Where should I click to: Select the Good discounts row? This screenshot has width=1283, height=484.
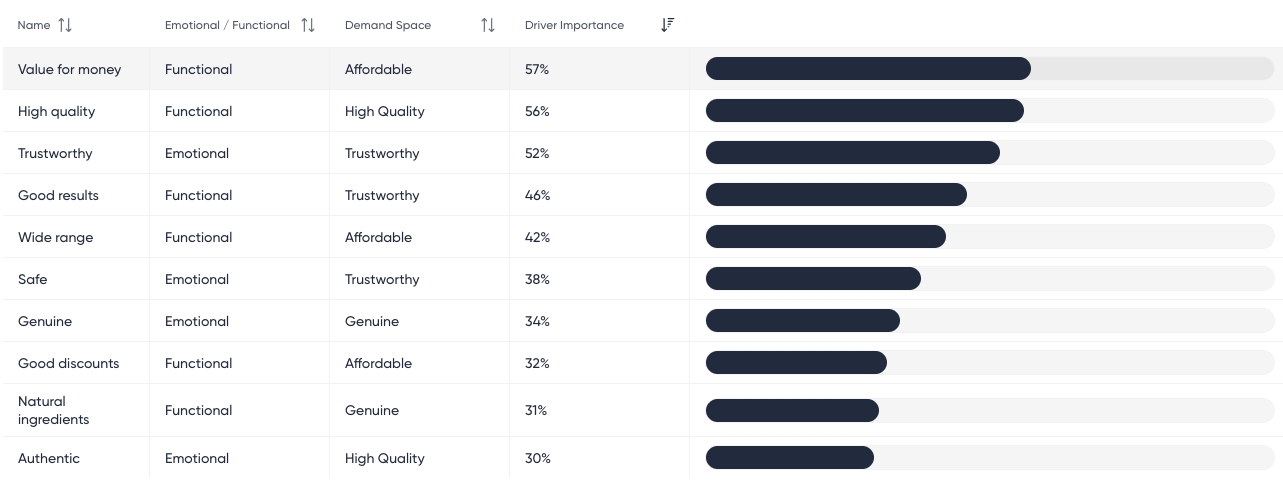click(68, 363)
